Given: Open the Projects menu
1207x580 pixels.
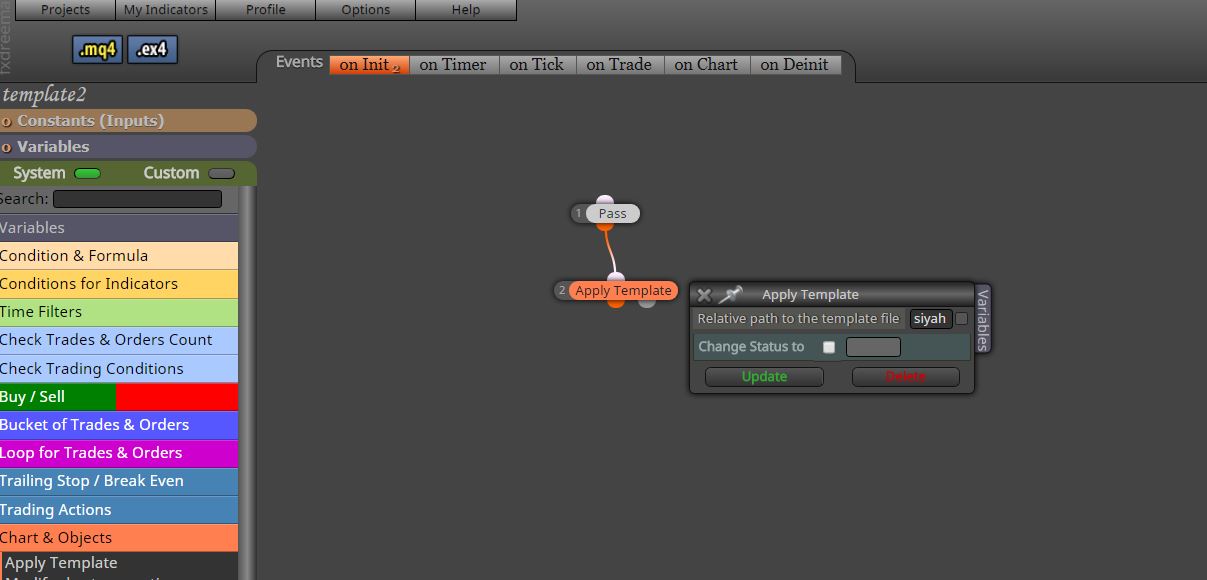Looking at the screenshot, I should pos(65,10).
